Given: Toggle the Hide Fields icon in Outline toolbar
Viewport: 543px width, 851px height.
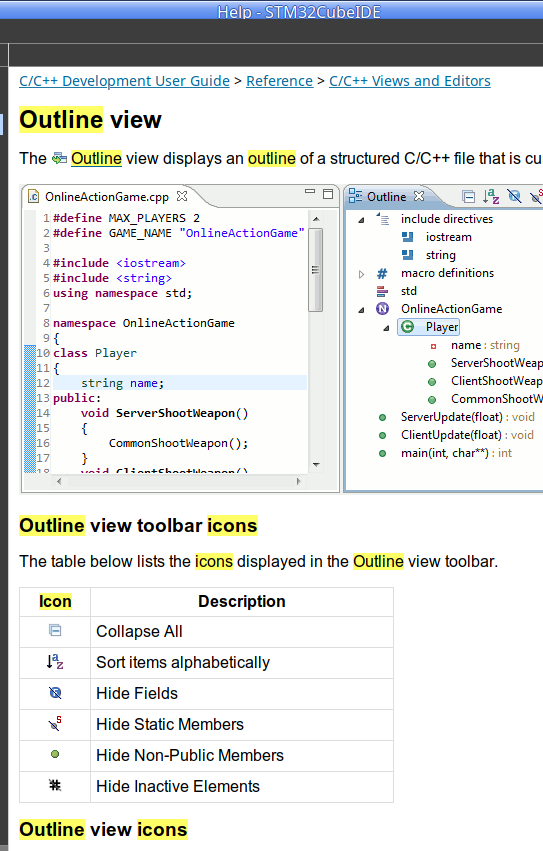Looking at the screenshot, I should tap(514, 195).
